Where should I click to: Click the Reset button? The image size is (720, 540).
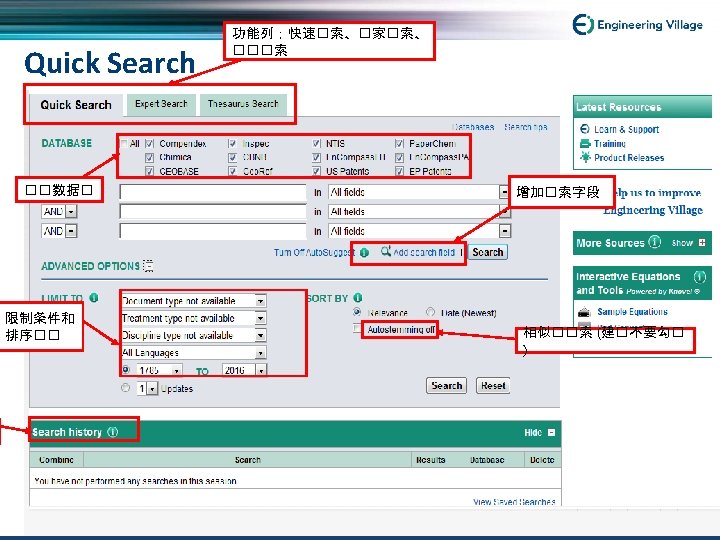click(x=493, y=386)
